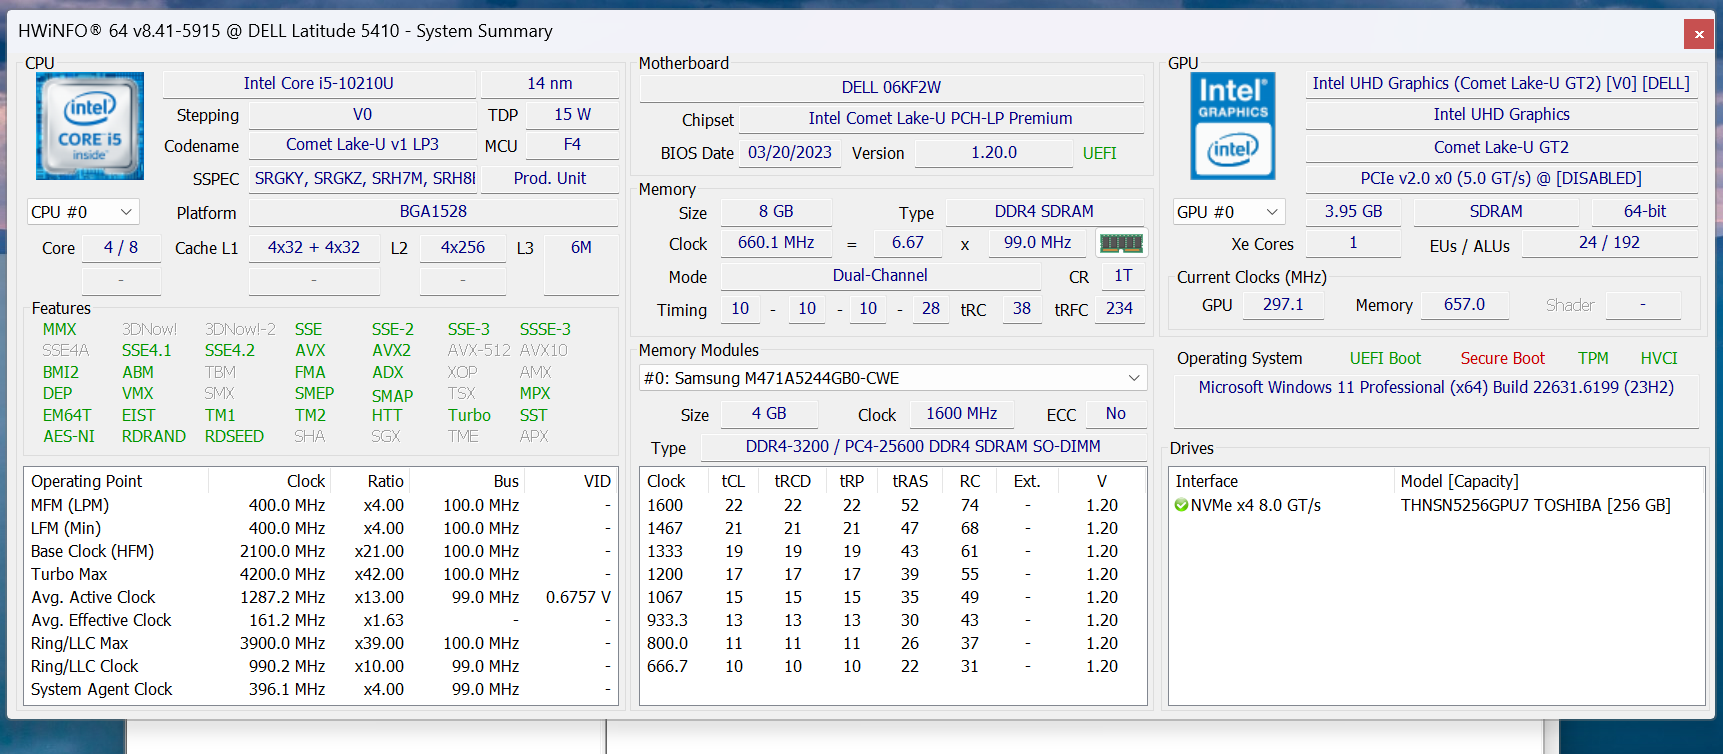The image size is (1723, 754).
Task: Click the tRCD column header
Action: click(x=792, y=482)
